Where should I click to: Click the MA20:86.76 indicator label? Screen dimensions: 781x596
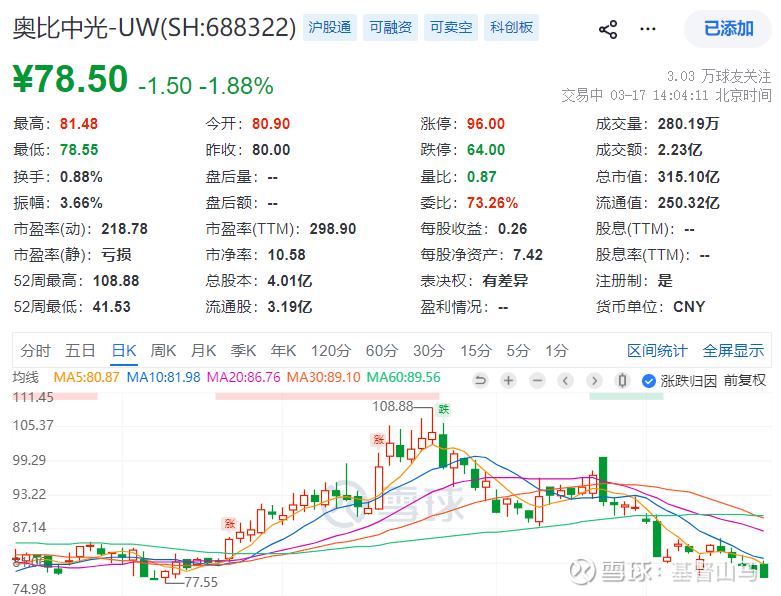tap(244, 377)
